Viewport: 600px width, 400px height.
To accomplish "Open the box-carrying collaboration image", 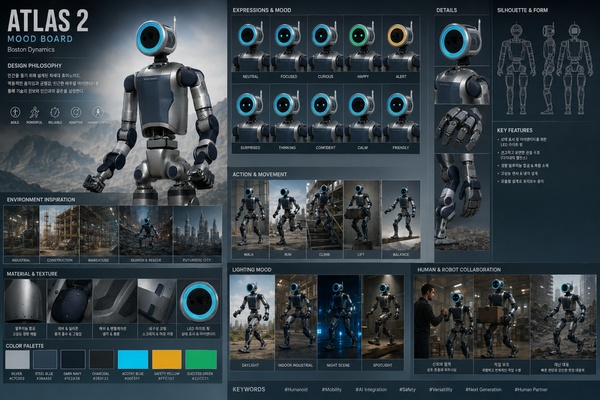I will point(502,317).
